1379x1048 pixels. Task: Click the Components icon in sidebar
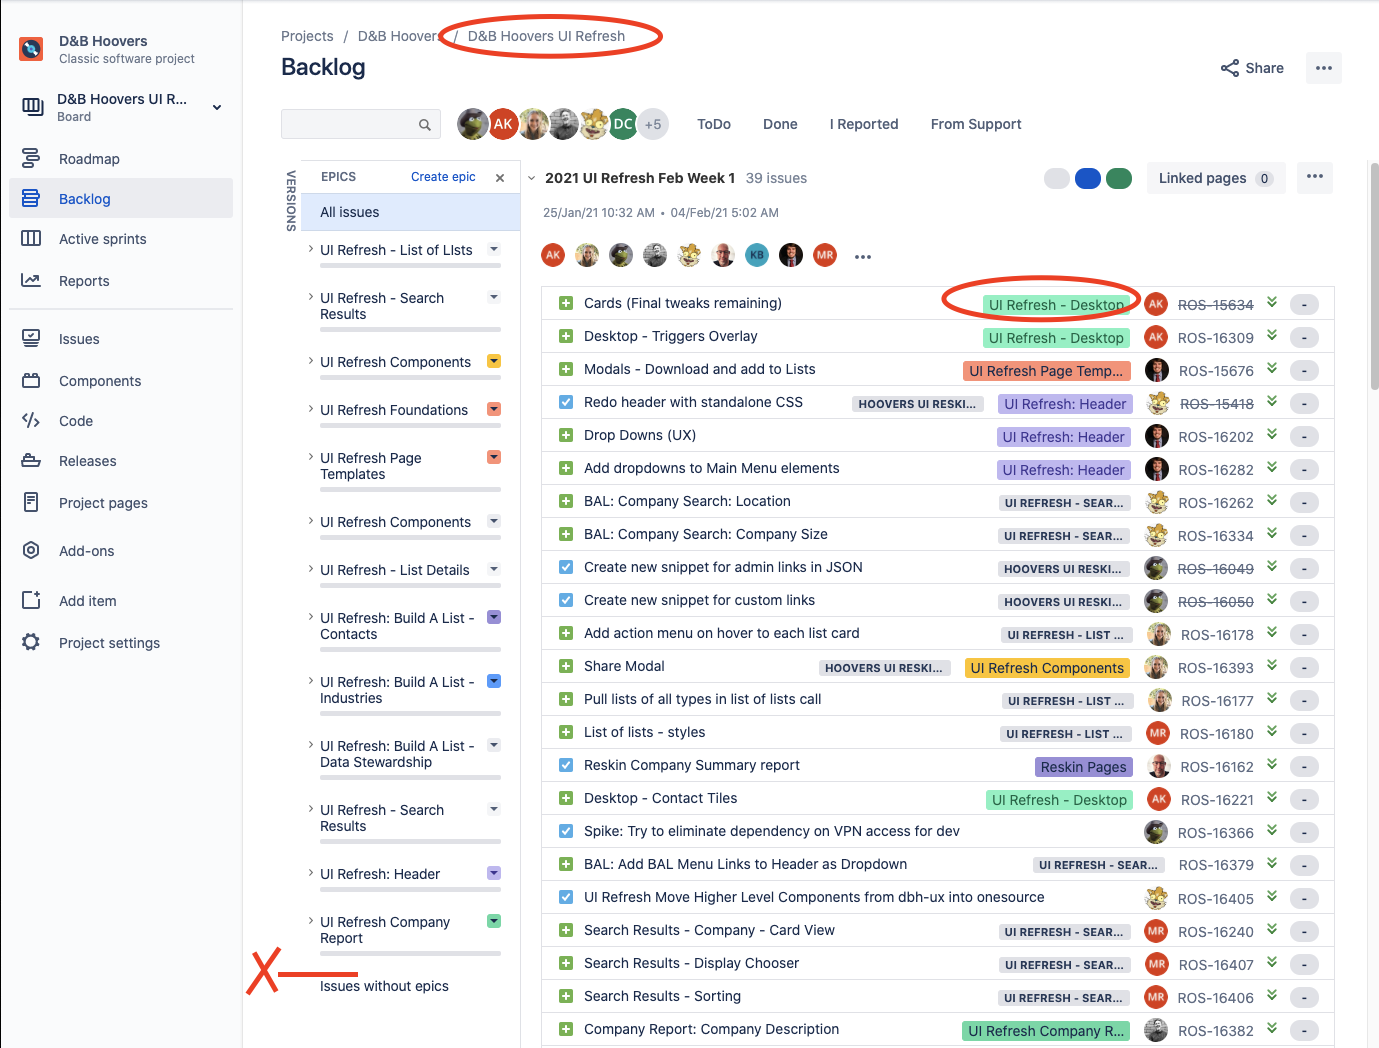click(31, 380)
